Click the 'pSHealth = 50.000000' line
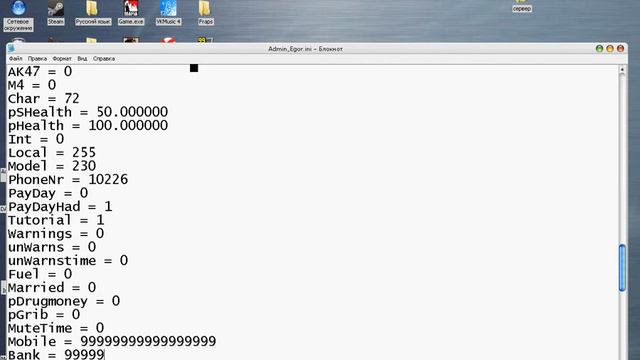Image resolution: width=640 pixels, height=360 pixels. [88, 112]
